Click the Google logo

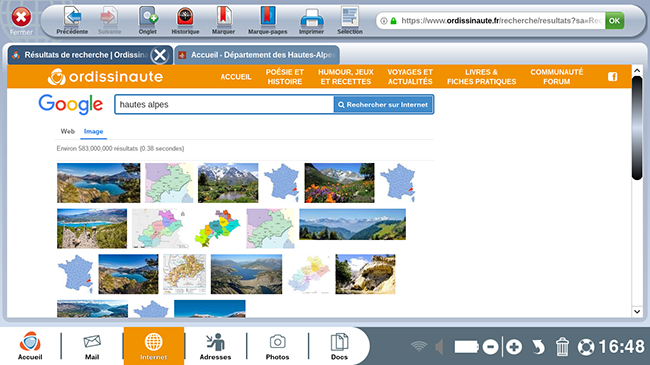pyautogui.click(x=70, y=104)
